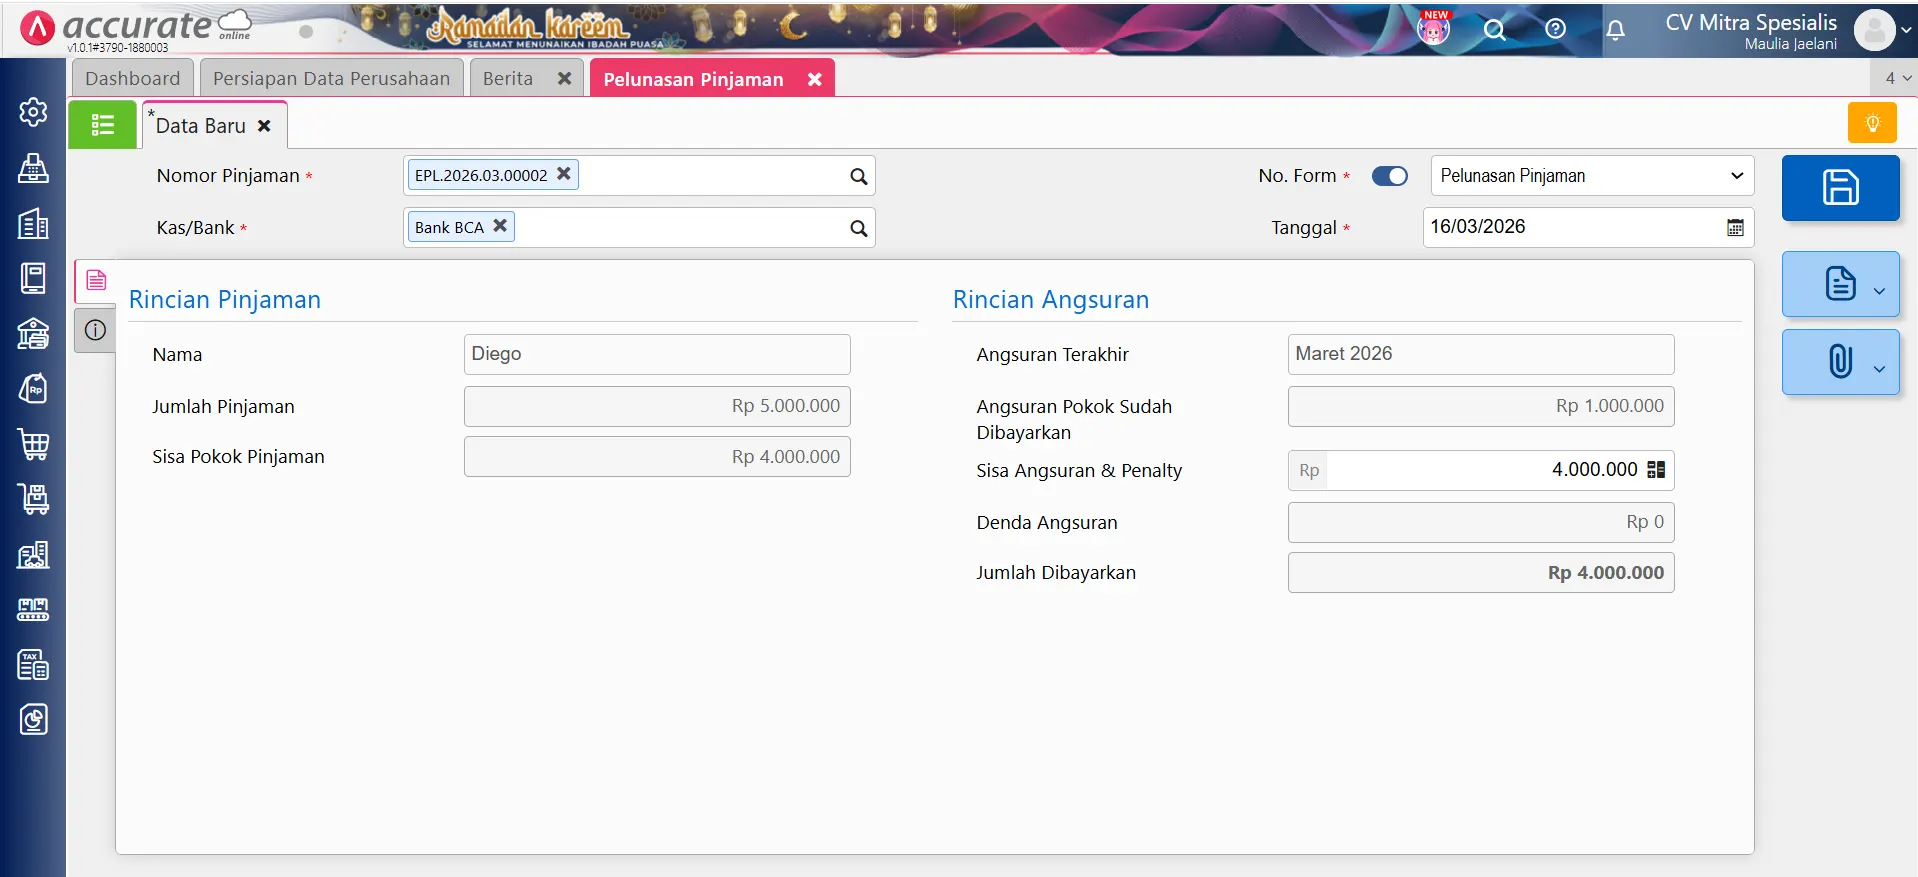Open calculator icon in Sisa Angsuran field
Image resolution: width=1918 pixels, height=877 pixels.
pos(1656,470)
